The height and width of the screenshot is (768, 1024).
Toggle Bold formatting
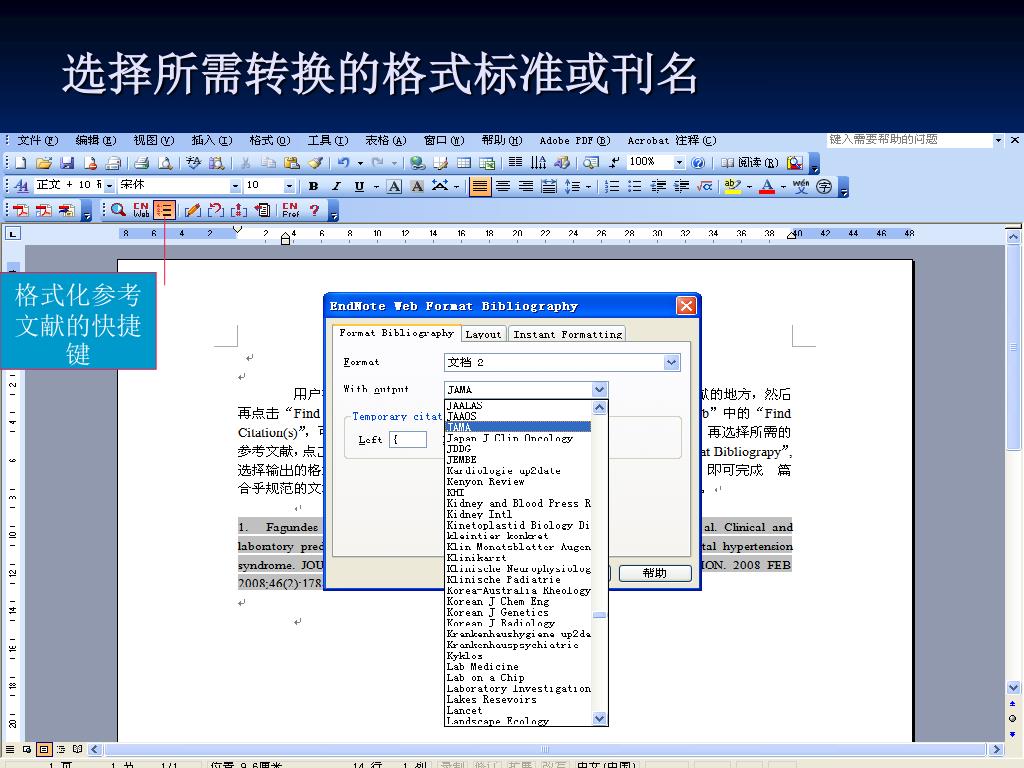coord(313,186)
